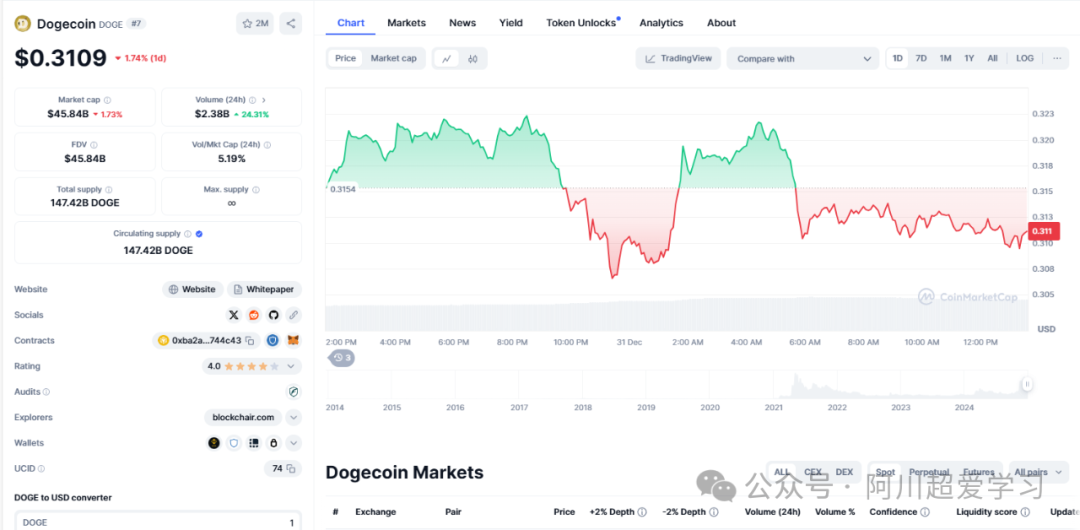Image resolution: width=1080 pixels, height=530 pixels.
Task: Open the Compare with dropdown
Action: (x=803, y=59)
